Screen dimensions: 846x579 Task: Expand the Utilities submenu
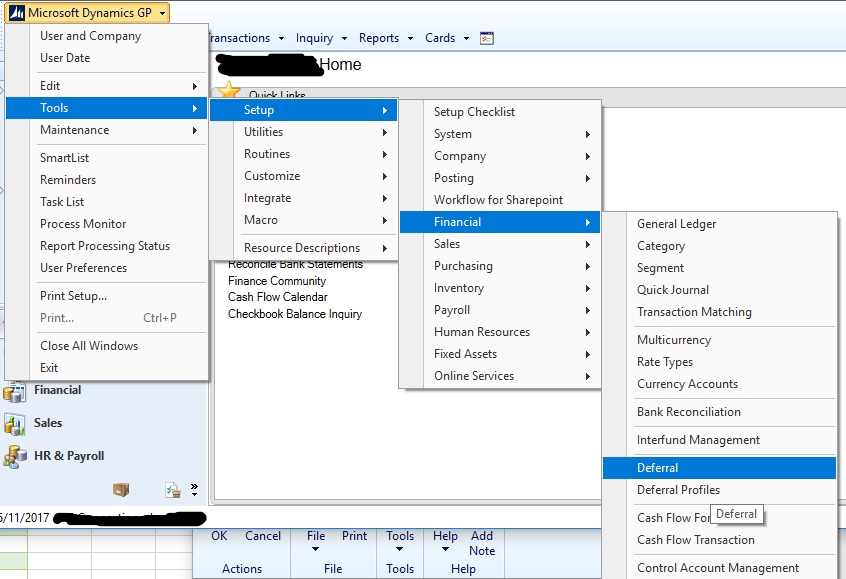point(303,132)
